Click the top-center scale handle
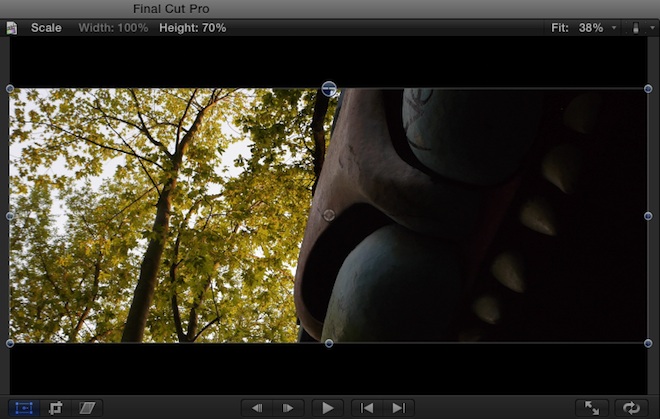Viewport: 660px width, 419px height. [329, 89]
